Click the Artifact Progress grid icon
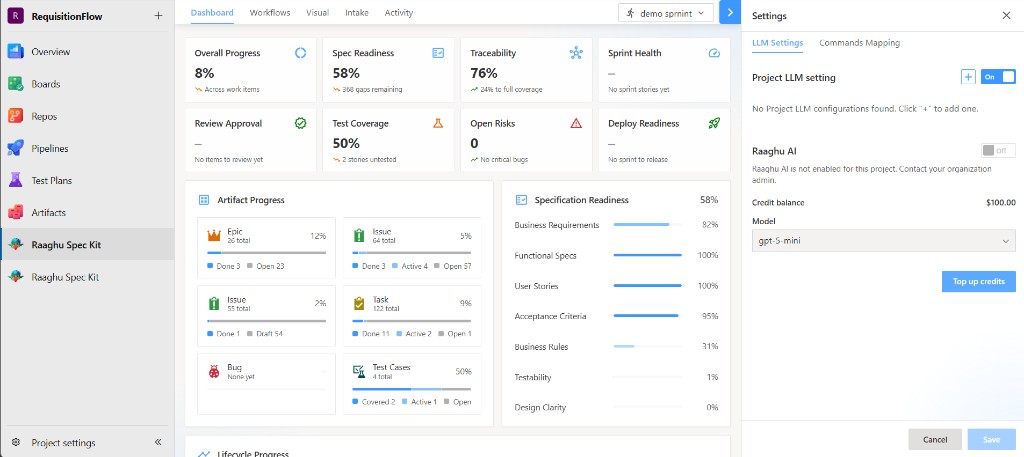This screenshot has width=1024, height=457. (204, 200)
